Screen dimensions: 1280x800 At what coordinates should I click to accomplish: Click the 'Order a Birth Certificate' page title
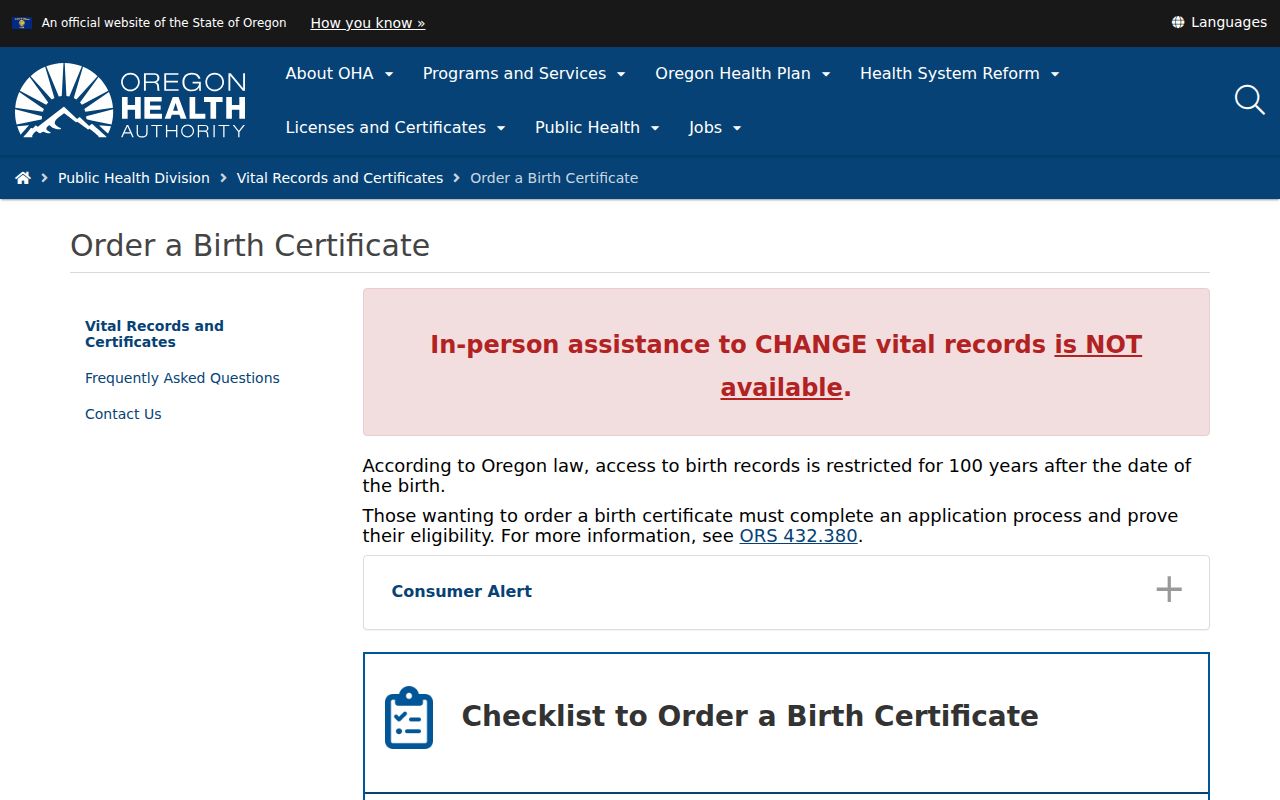tap(250, 245)
